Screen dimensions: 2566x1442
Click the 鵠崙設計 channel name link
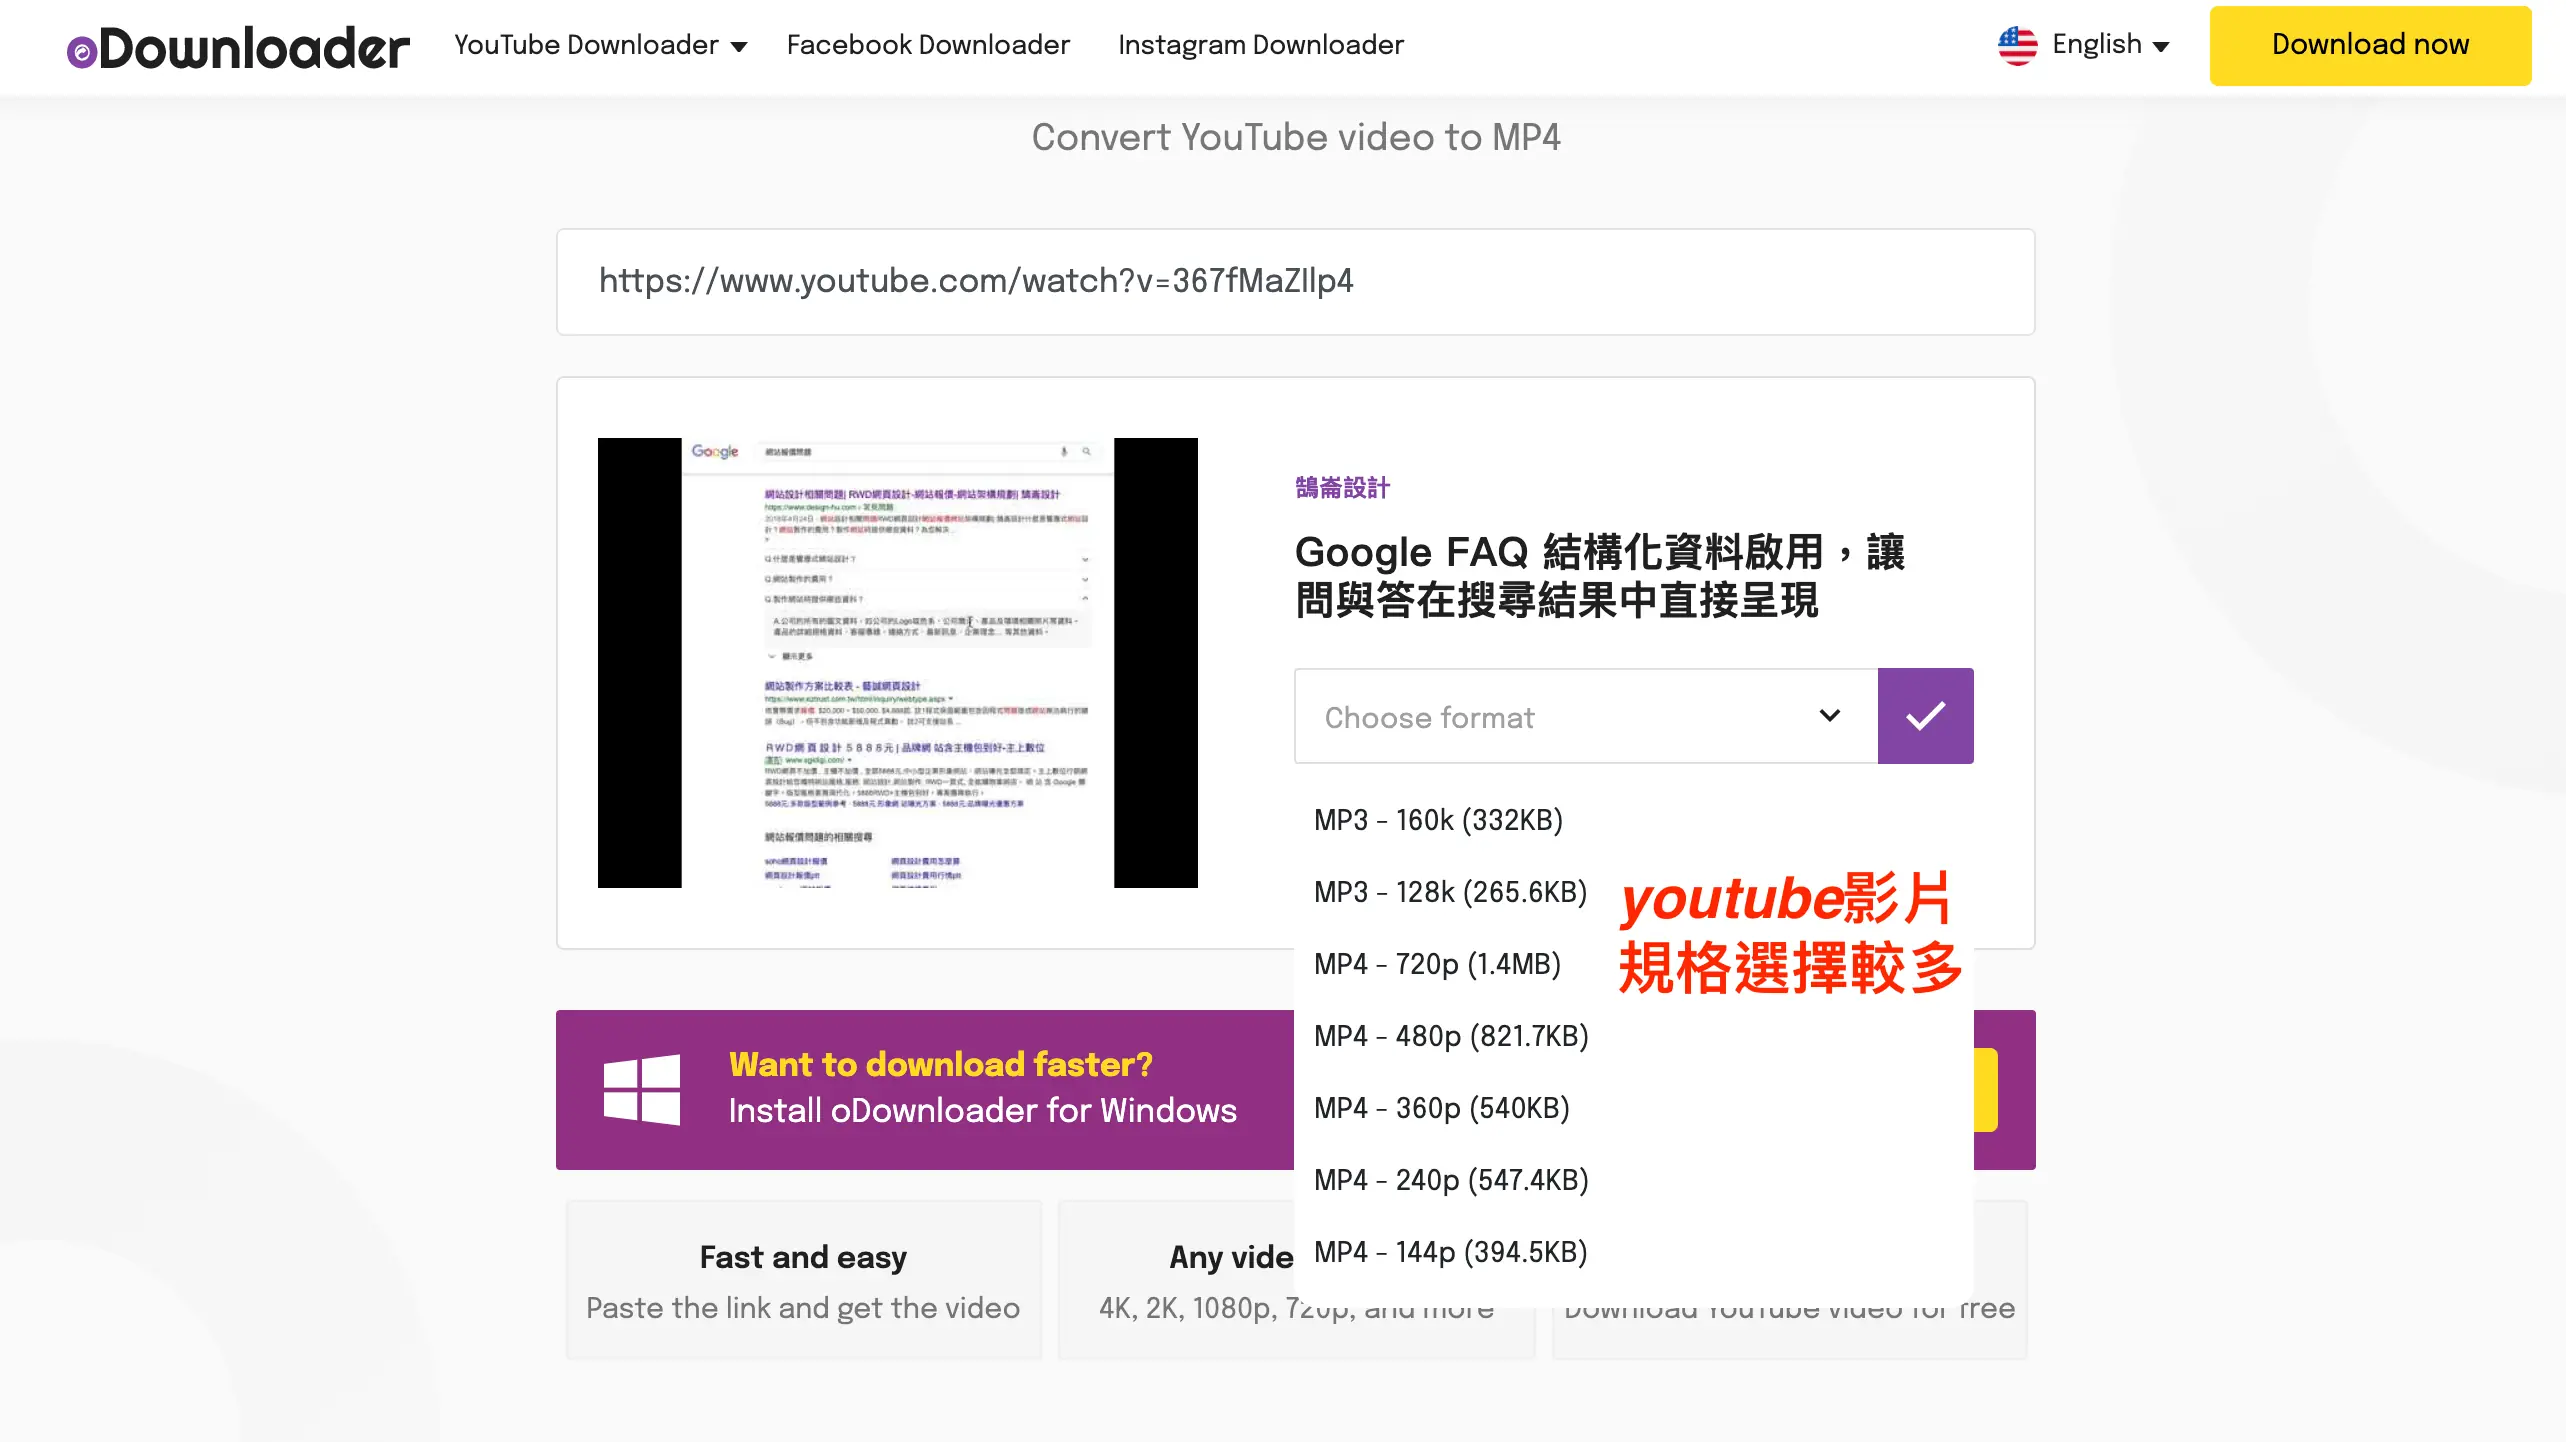click(1342, 488)
